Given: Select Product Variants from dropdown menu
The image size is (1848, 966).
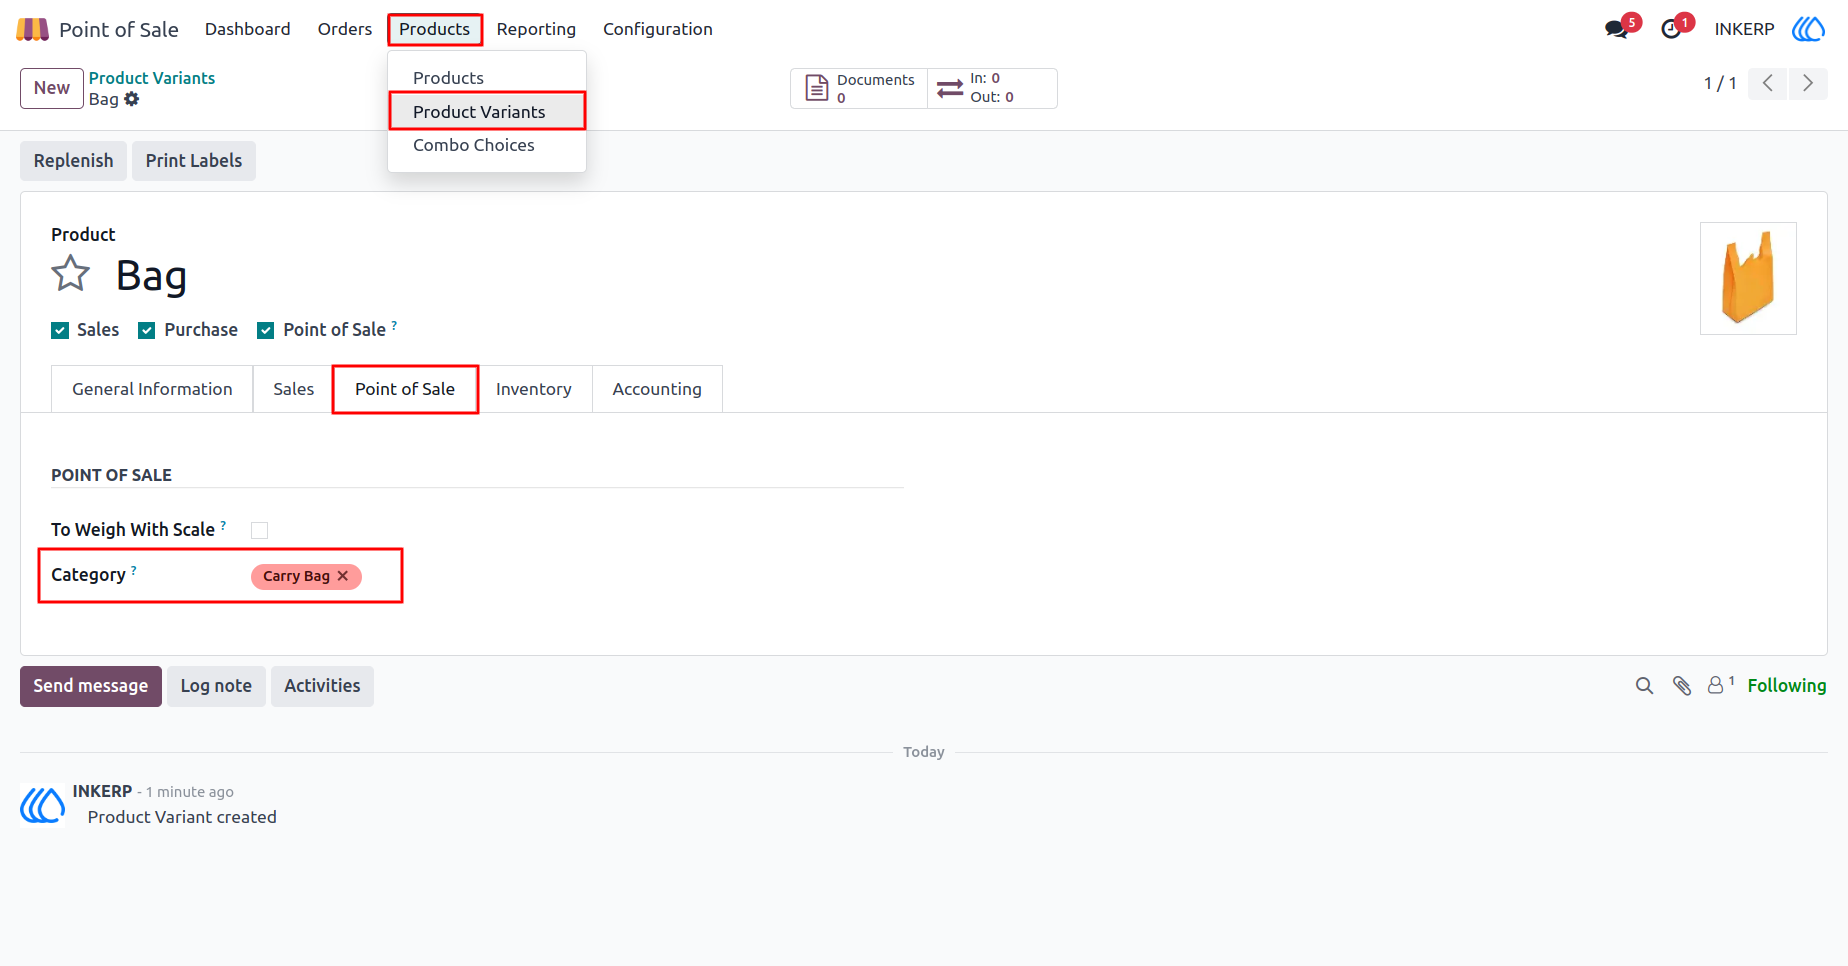Looking at the screenshot, I should [487, 111].
